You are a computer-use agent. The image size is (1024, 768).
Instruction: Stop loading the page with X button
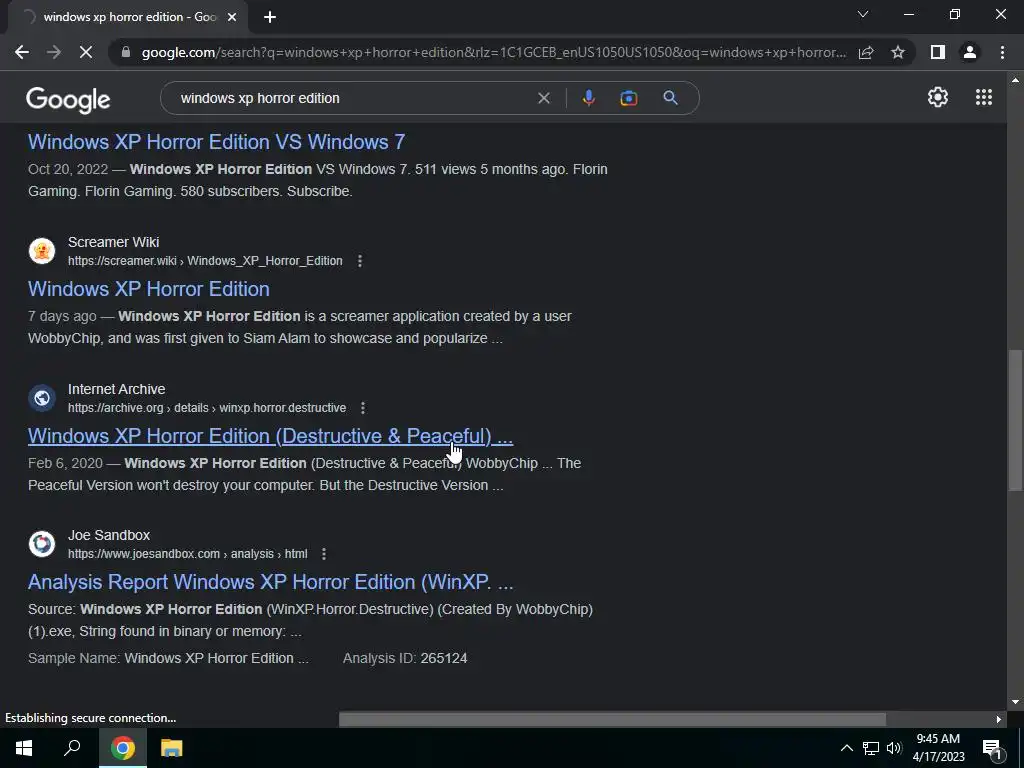[x=86, y=52]
